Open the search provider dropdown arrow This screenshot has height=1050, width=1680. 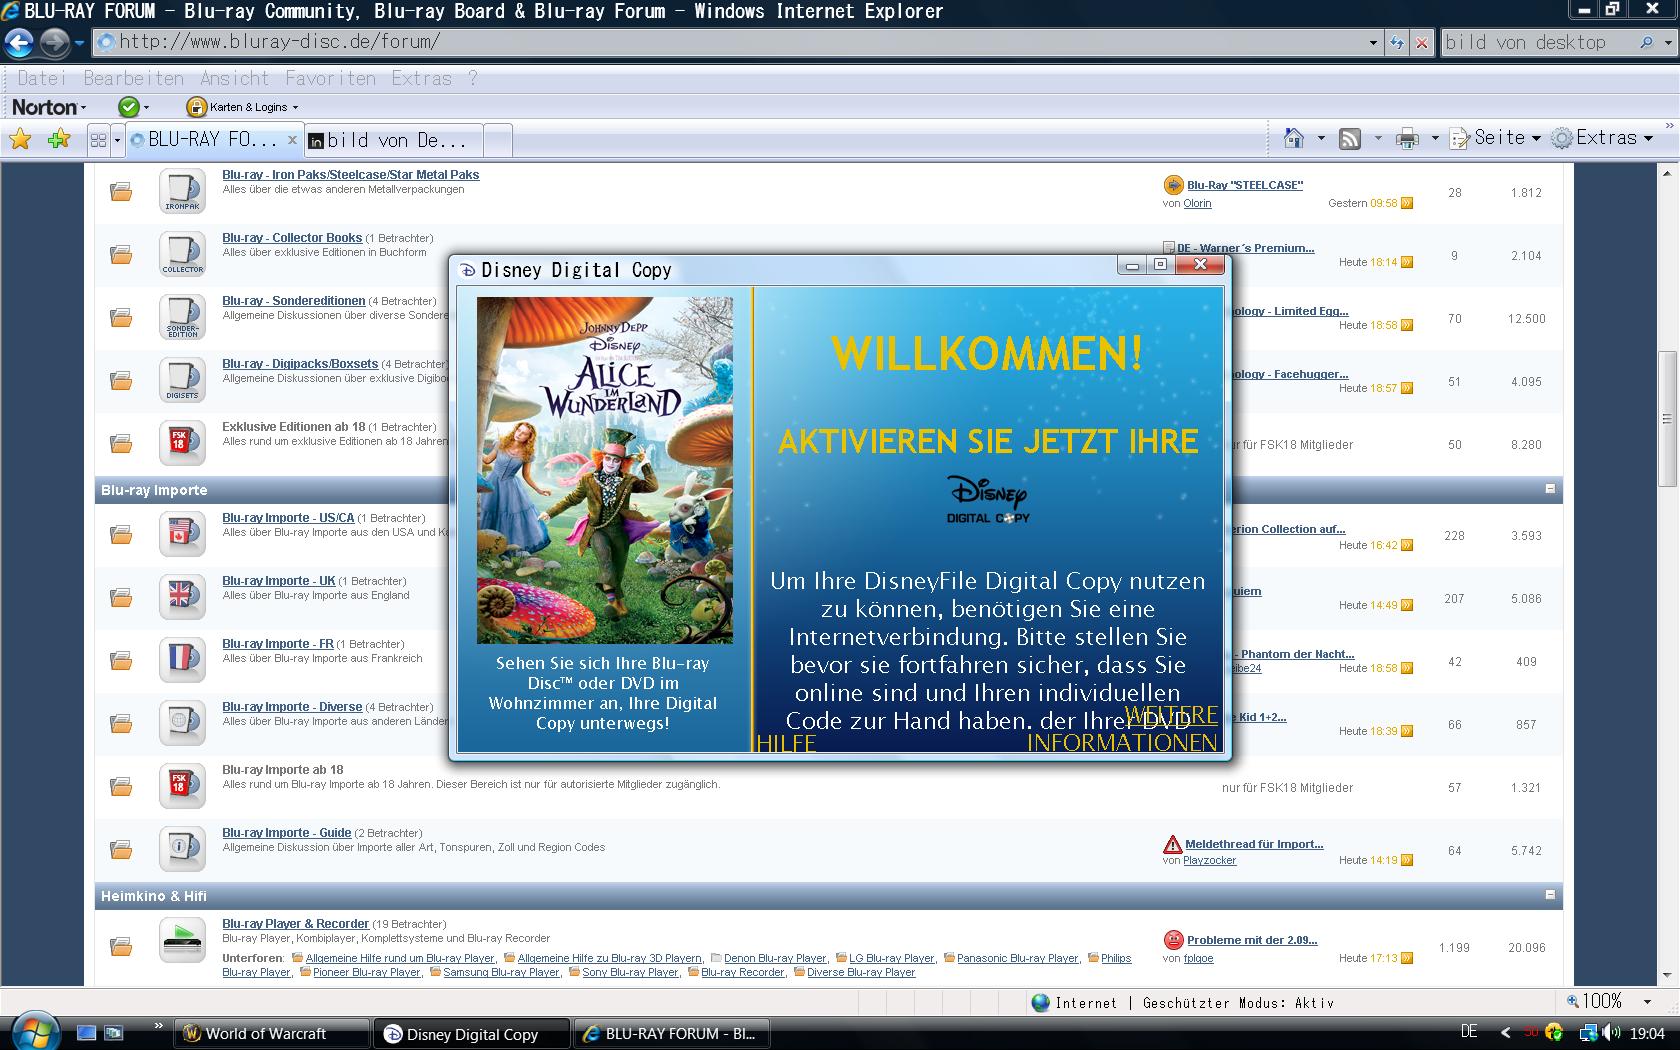pos(1667,42)
